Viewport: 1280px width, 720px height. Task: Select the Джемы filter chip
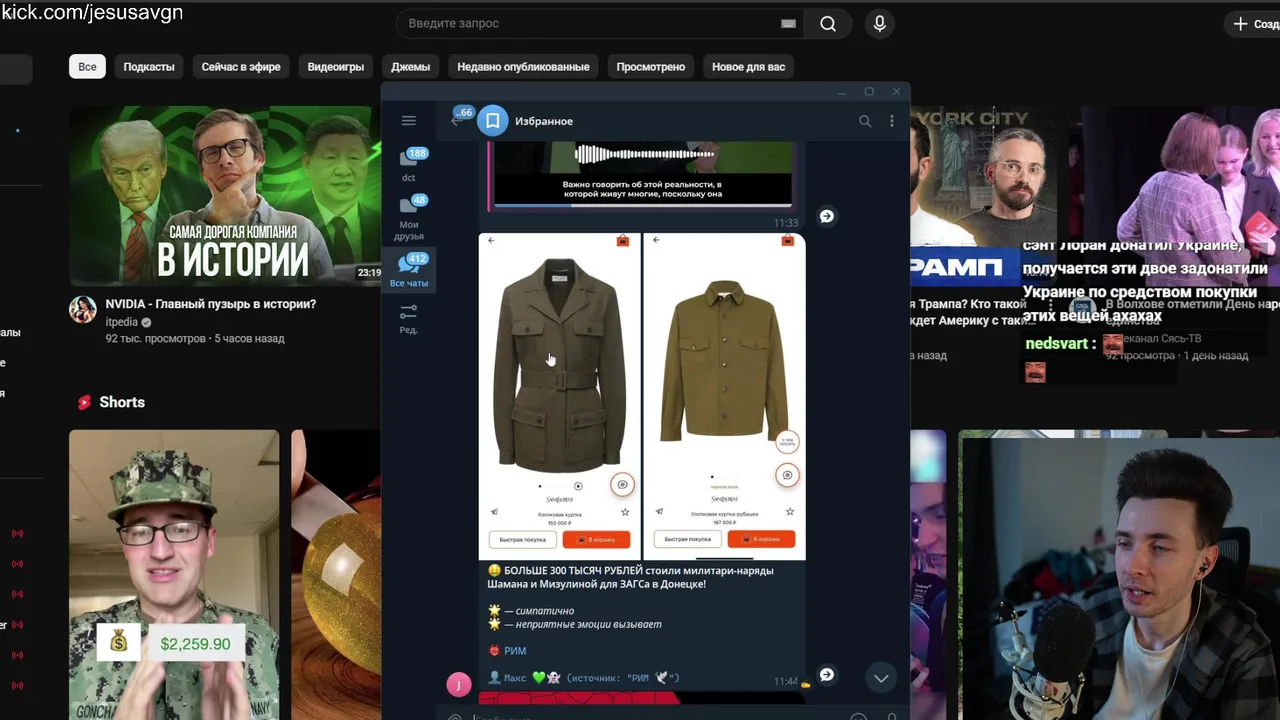click(411, 67)
